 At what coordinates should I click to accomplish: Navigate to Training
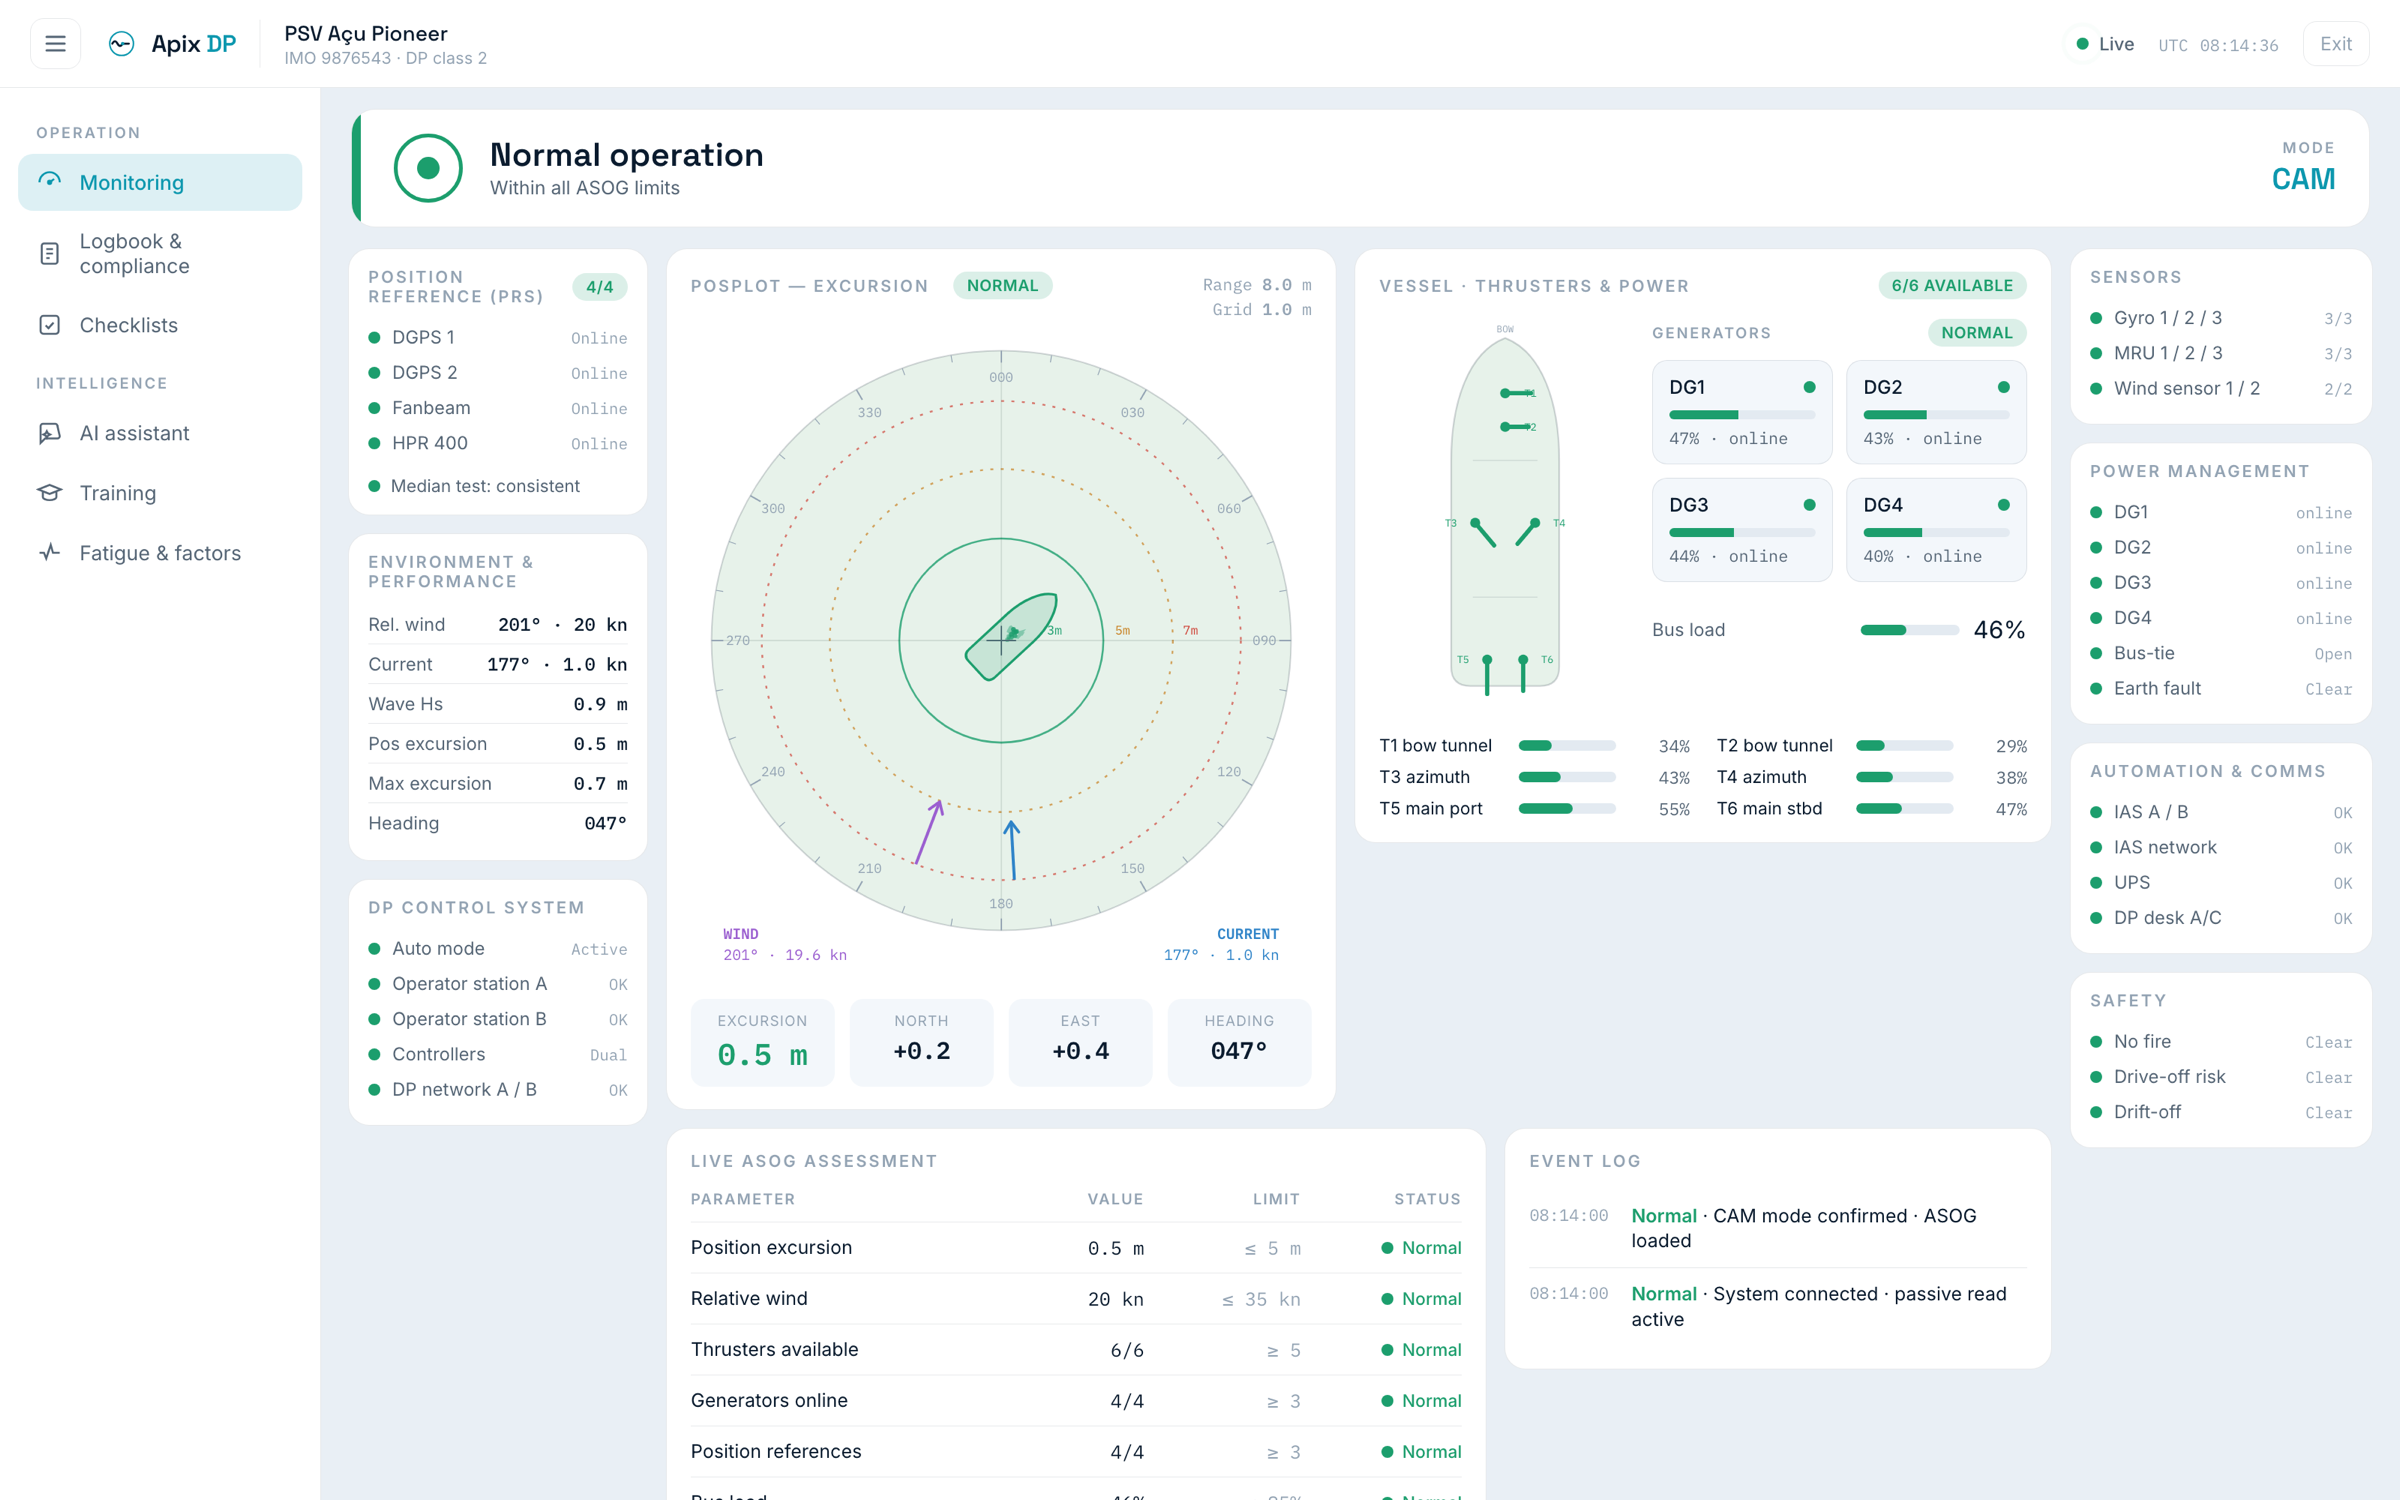pos(160,493)
